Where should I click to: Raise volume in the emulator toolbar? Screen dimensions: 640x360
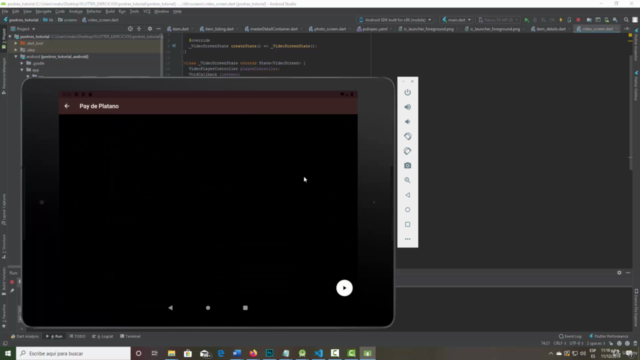(407, 107)
